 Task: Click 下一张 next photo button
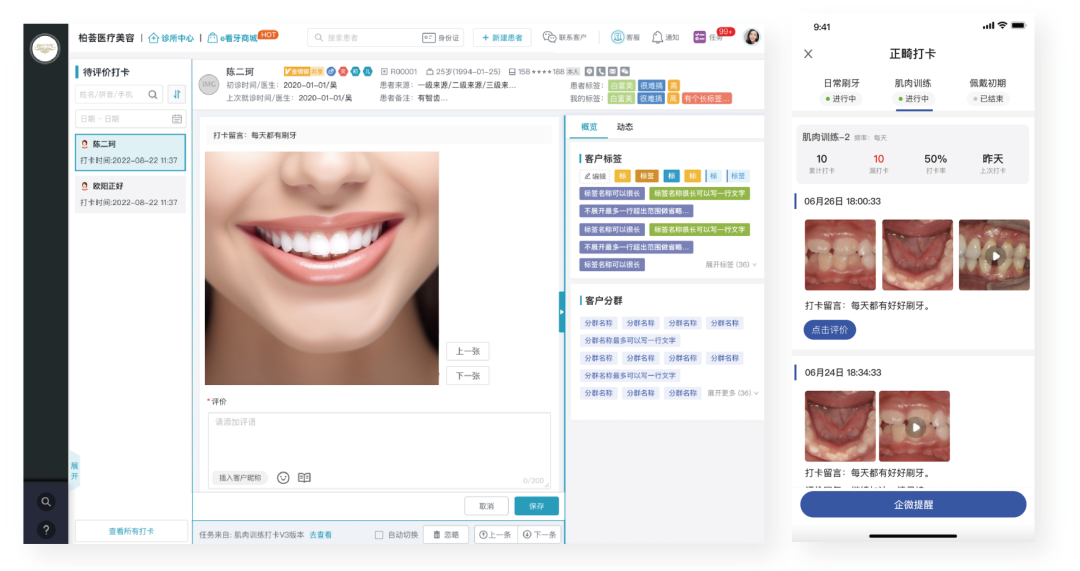click(x=468, y=375)
